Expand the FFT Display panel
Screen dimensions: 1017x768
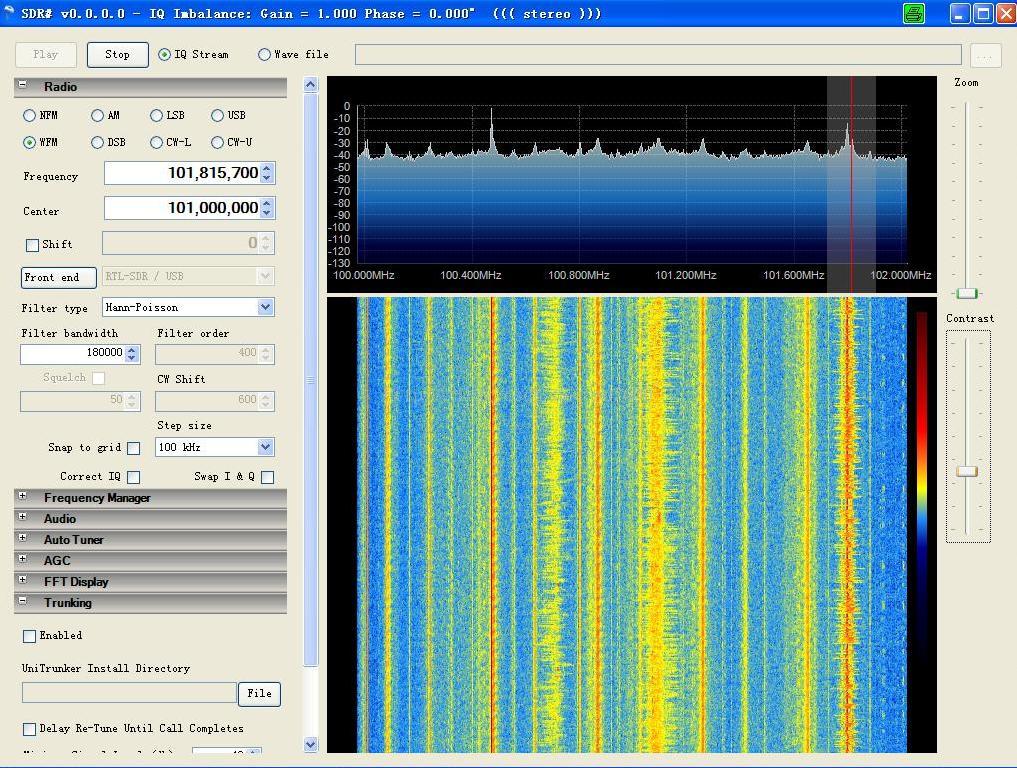[23, 580]
